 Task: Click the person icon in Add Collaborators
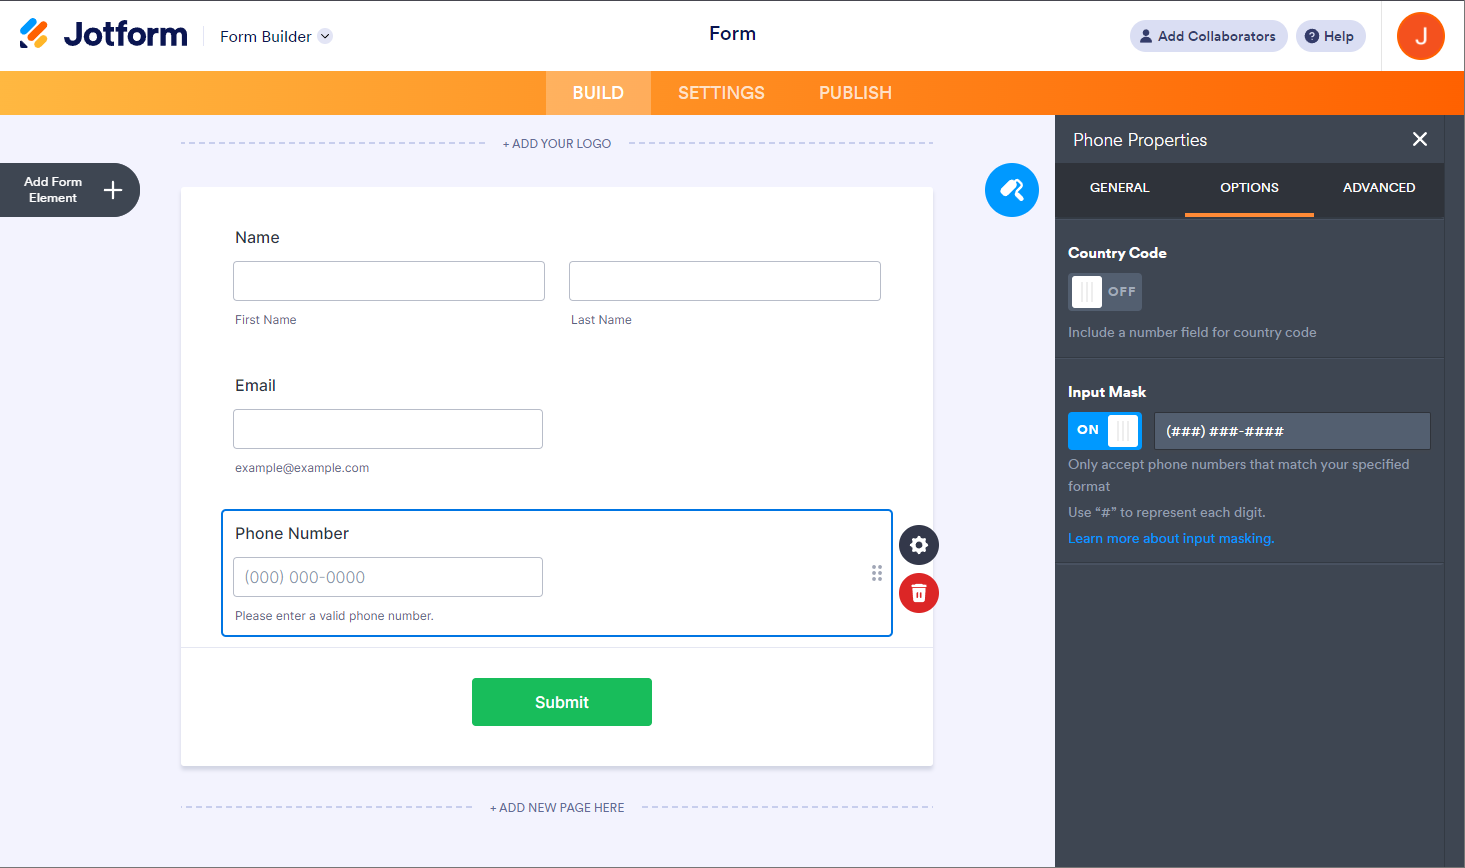(x=1146, y=36)
